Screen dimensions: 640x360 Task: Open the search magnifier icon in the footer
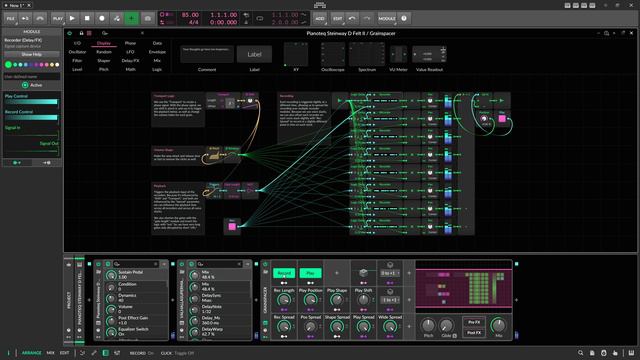click(x=580, y=353)
